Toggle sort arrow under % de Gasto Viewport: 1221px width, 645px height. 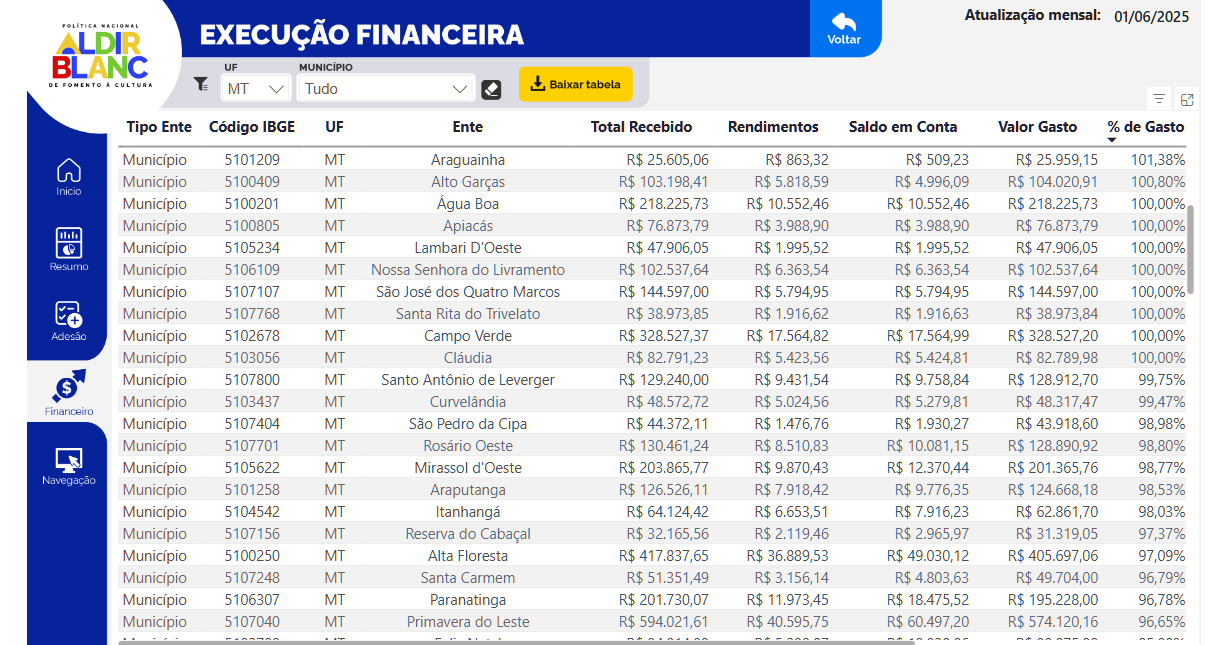[1112, 140]
